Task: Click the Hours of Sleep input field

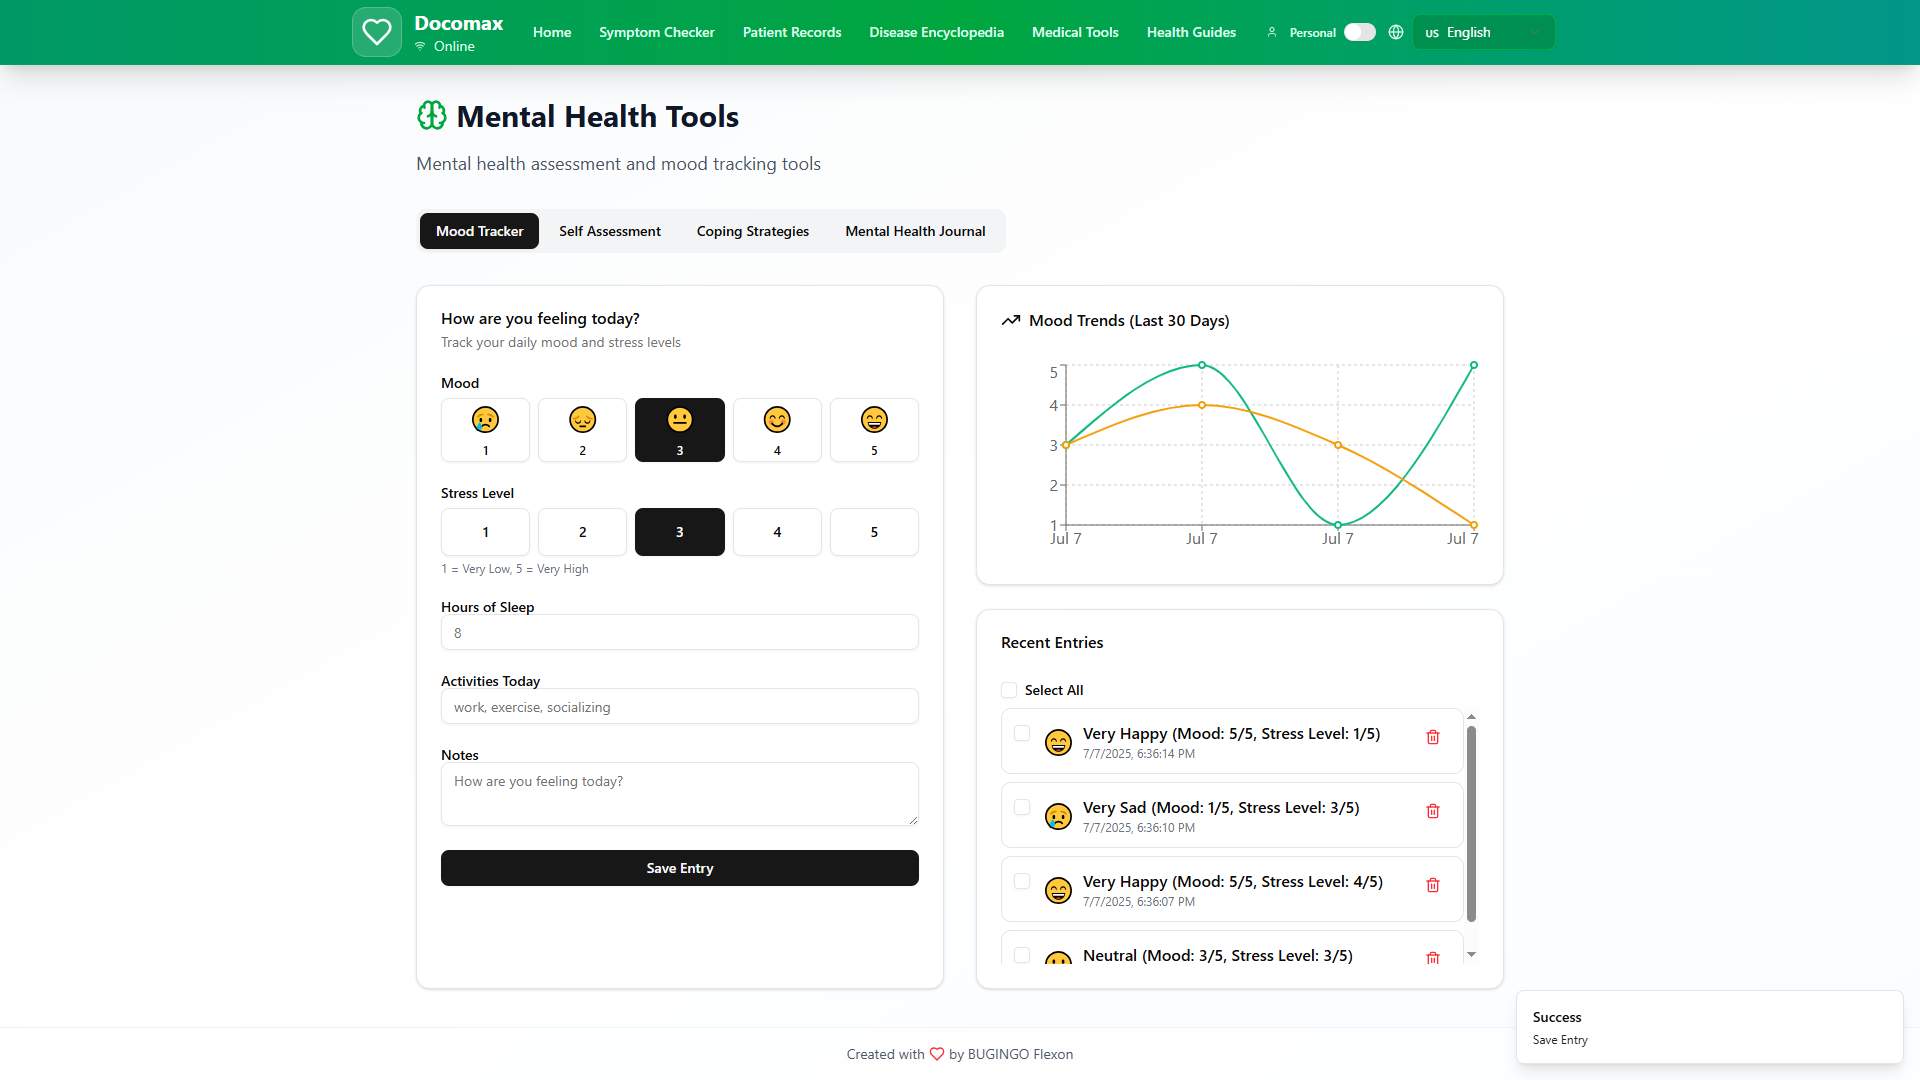Action: pos(679,633)
